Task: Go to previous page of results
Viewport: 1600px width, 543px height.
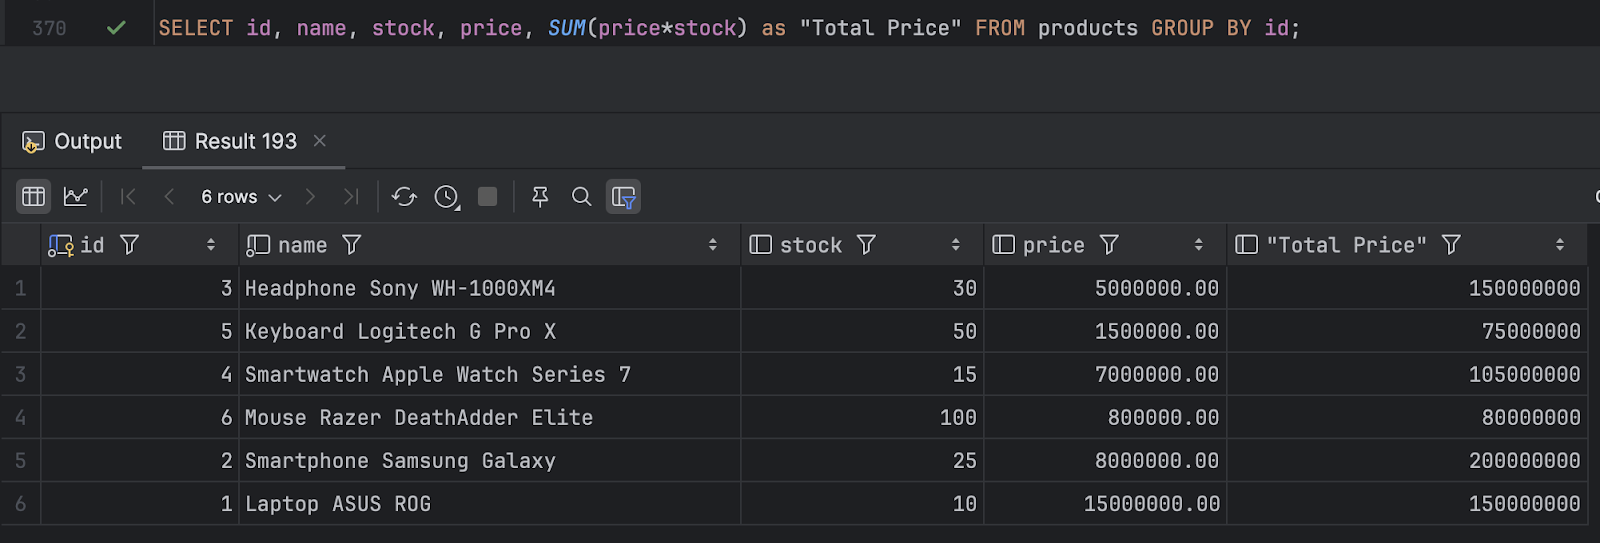Action: 169,197
